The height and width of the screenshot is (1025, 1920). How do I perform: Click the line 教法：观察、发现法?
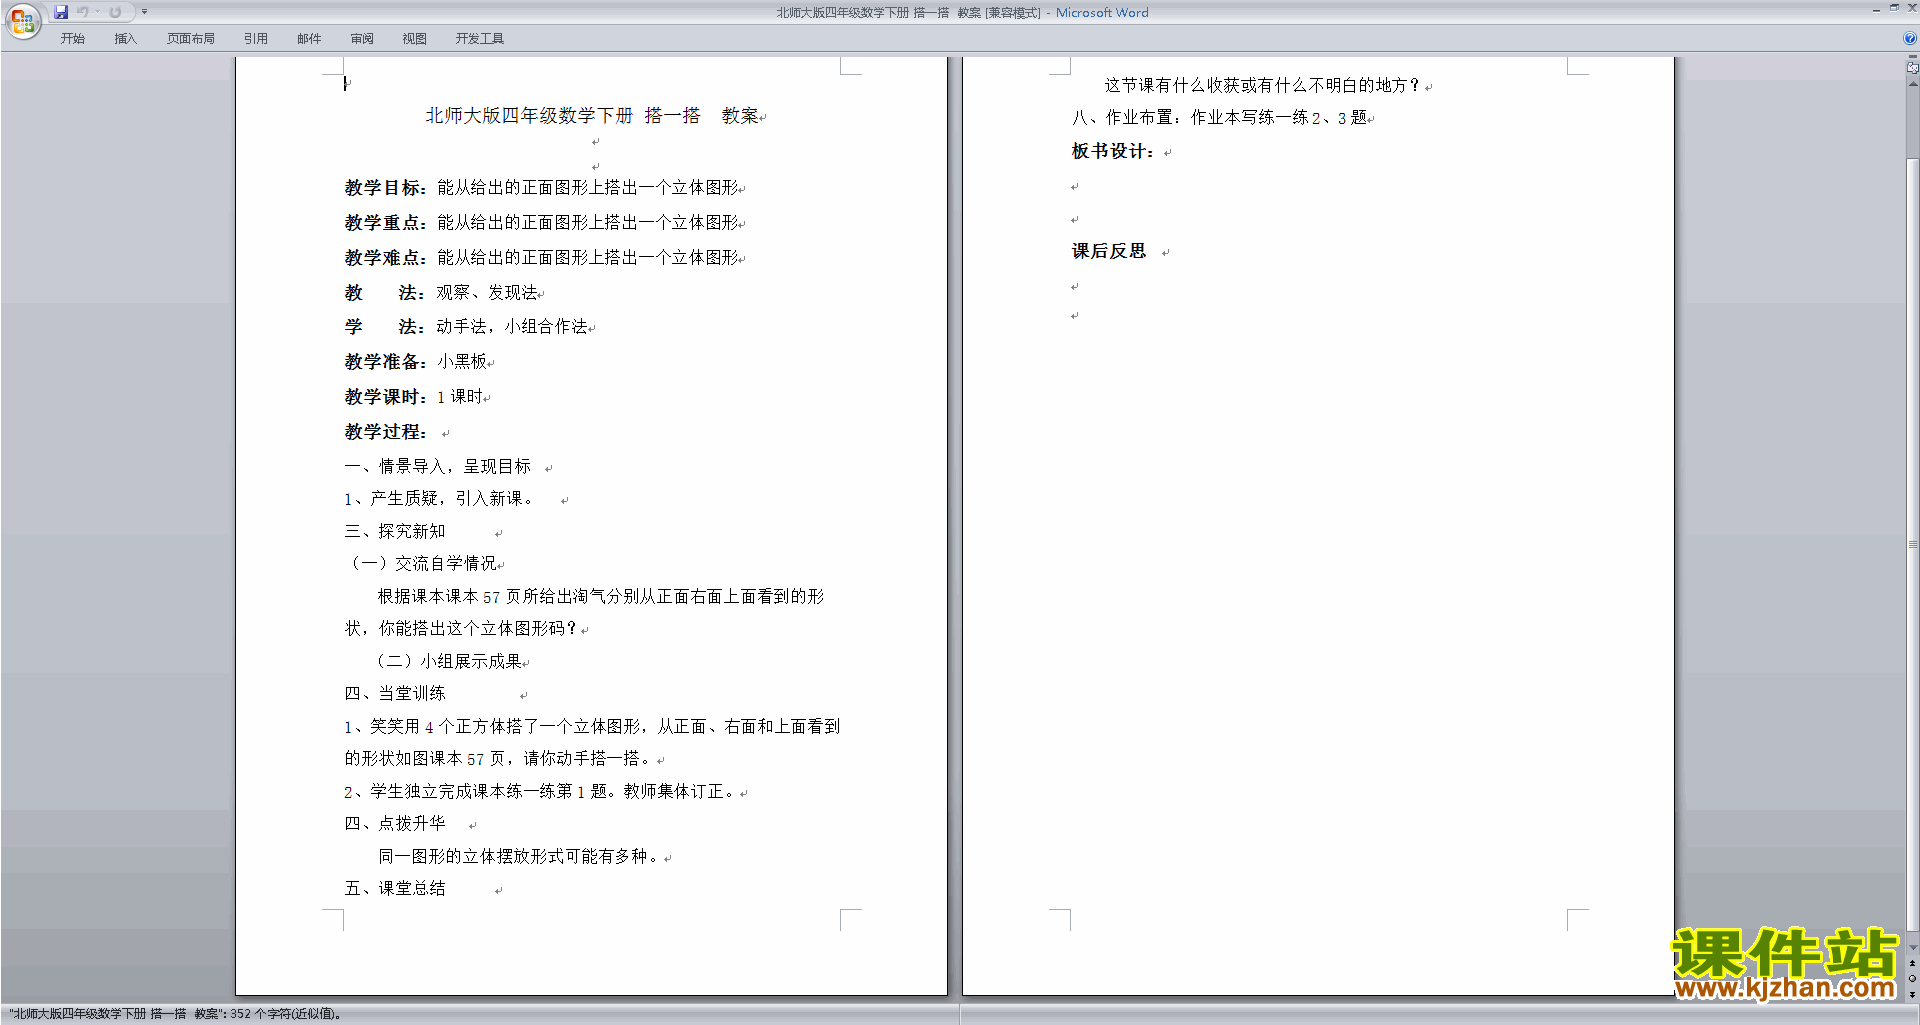[x=441, y=293]
